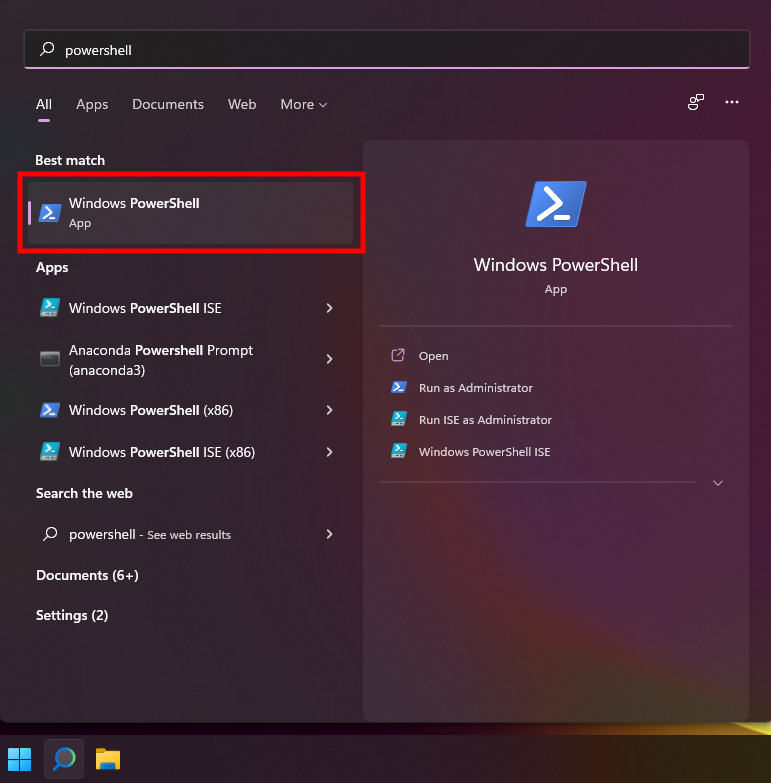The image size is (771, 783).
Task: Click the search box containing powershell
Action: [386, 49]
